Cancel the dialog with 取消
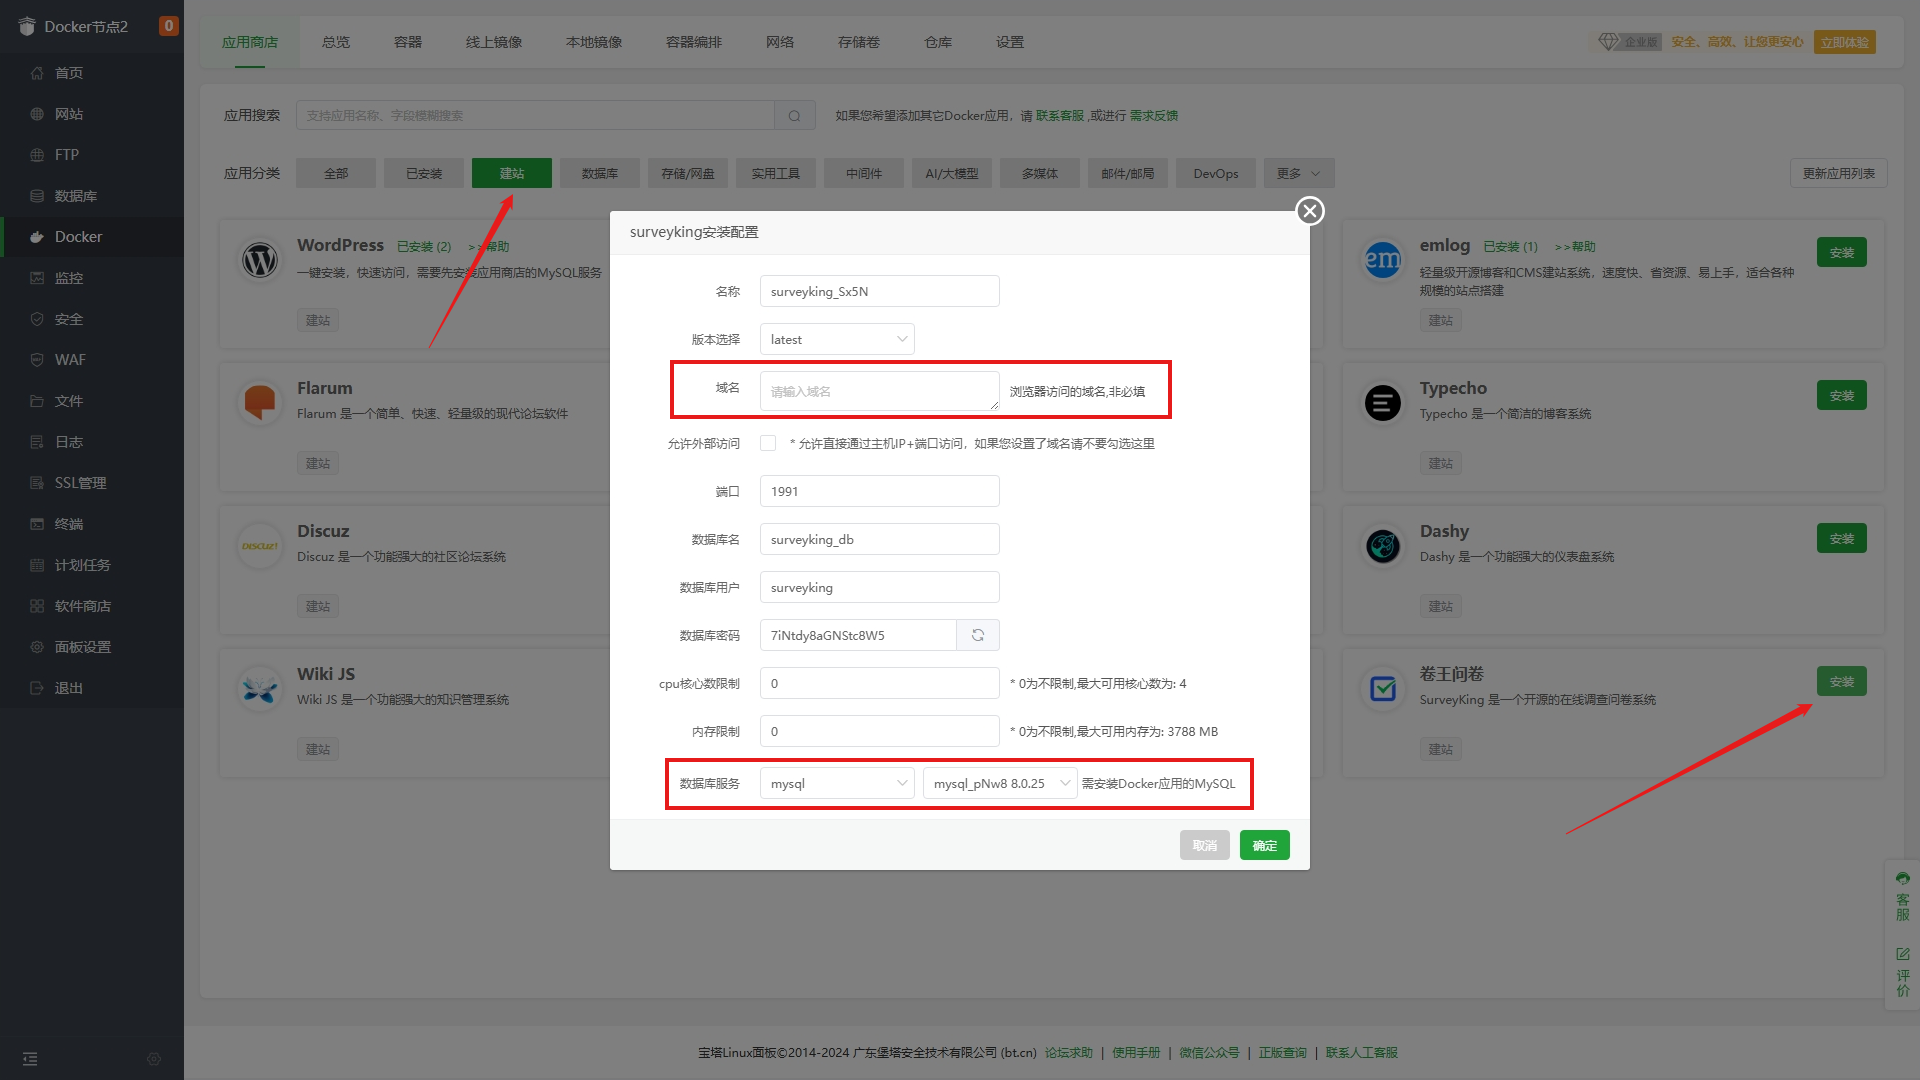This screenshot has height=1080, width=1920. pyautogui.click(x=1205, y=845)
